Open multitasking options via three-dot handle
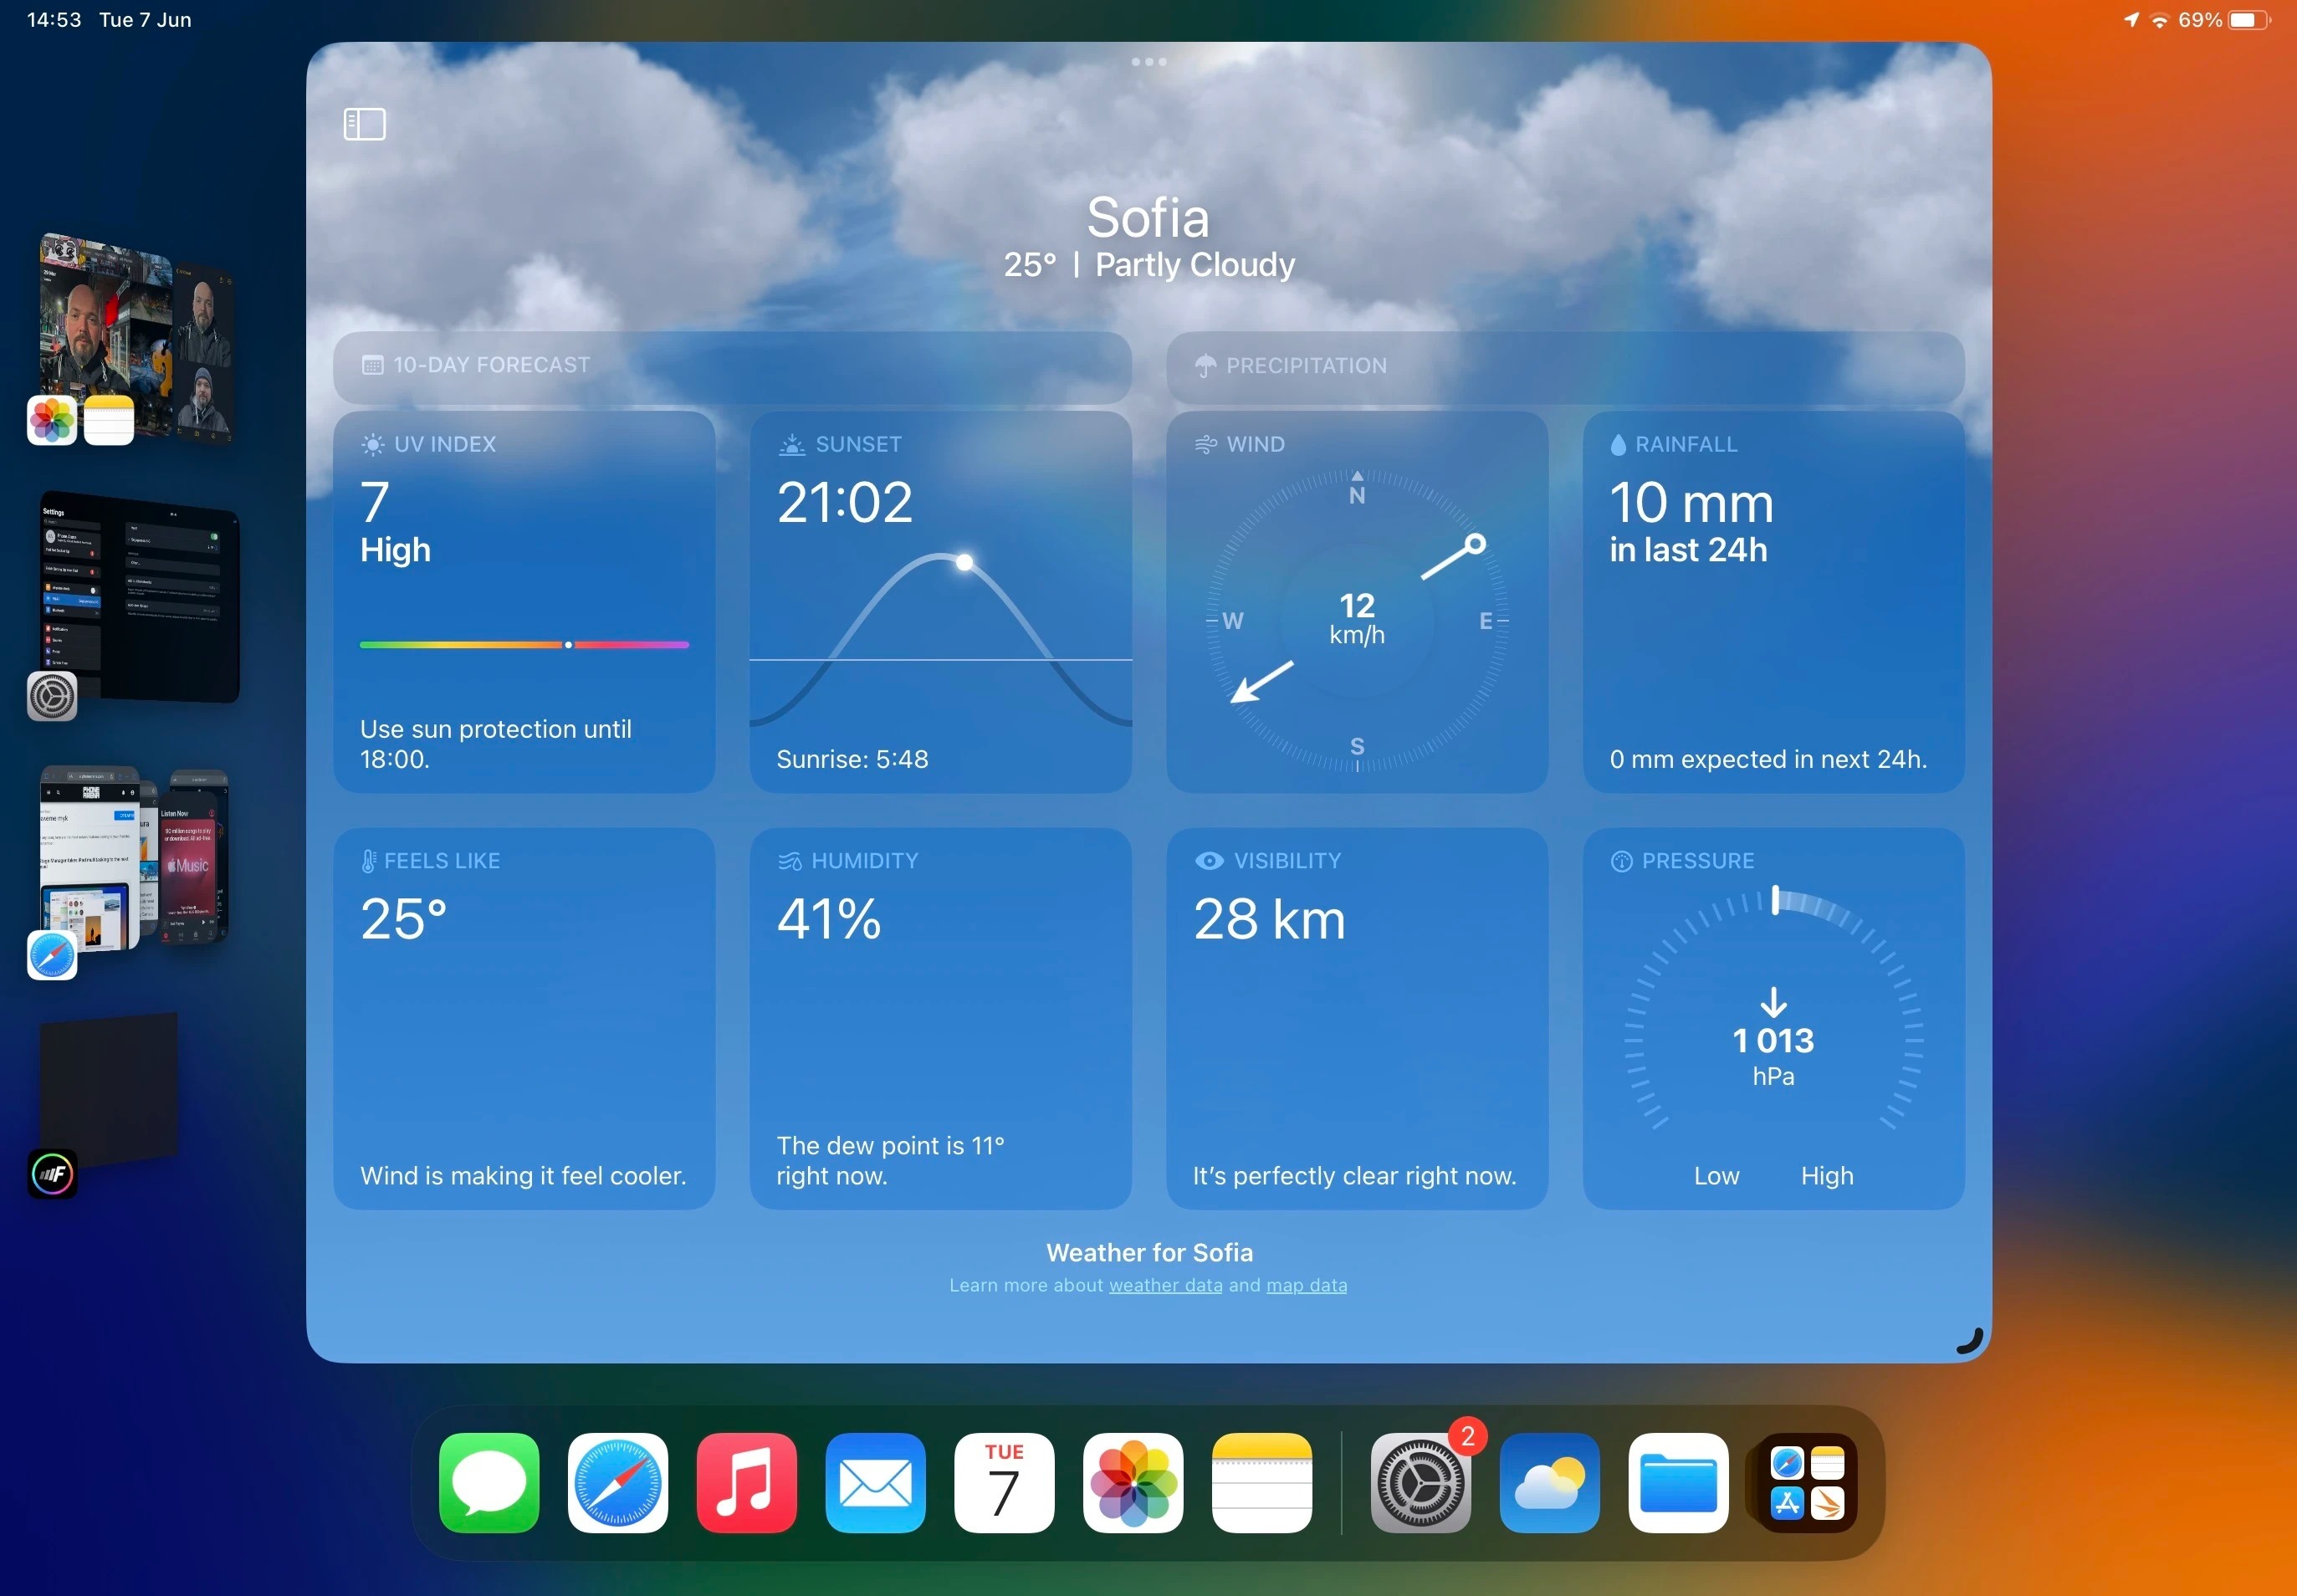2297x1596 pixels. [1150, 61]
